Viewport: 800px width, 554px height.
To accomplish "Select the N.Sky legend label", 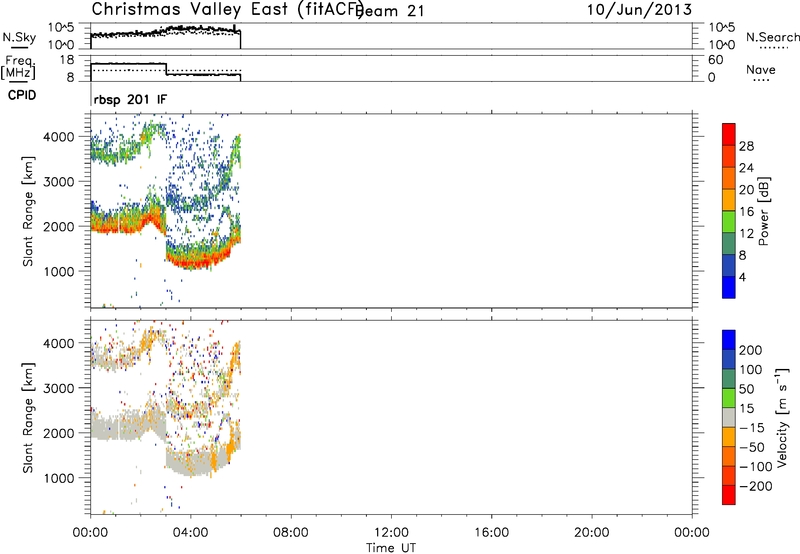I will pos(19,37).
